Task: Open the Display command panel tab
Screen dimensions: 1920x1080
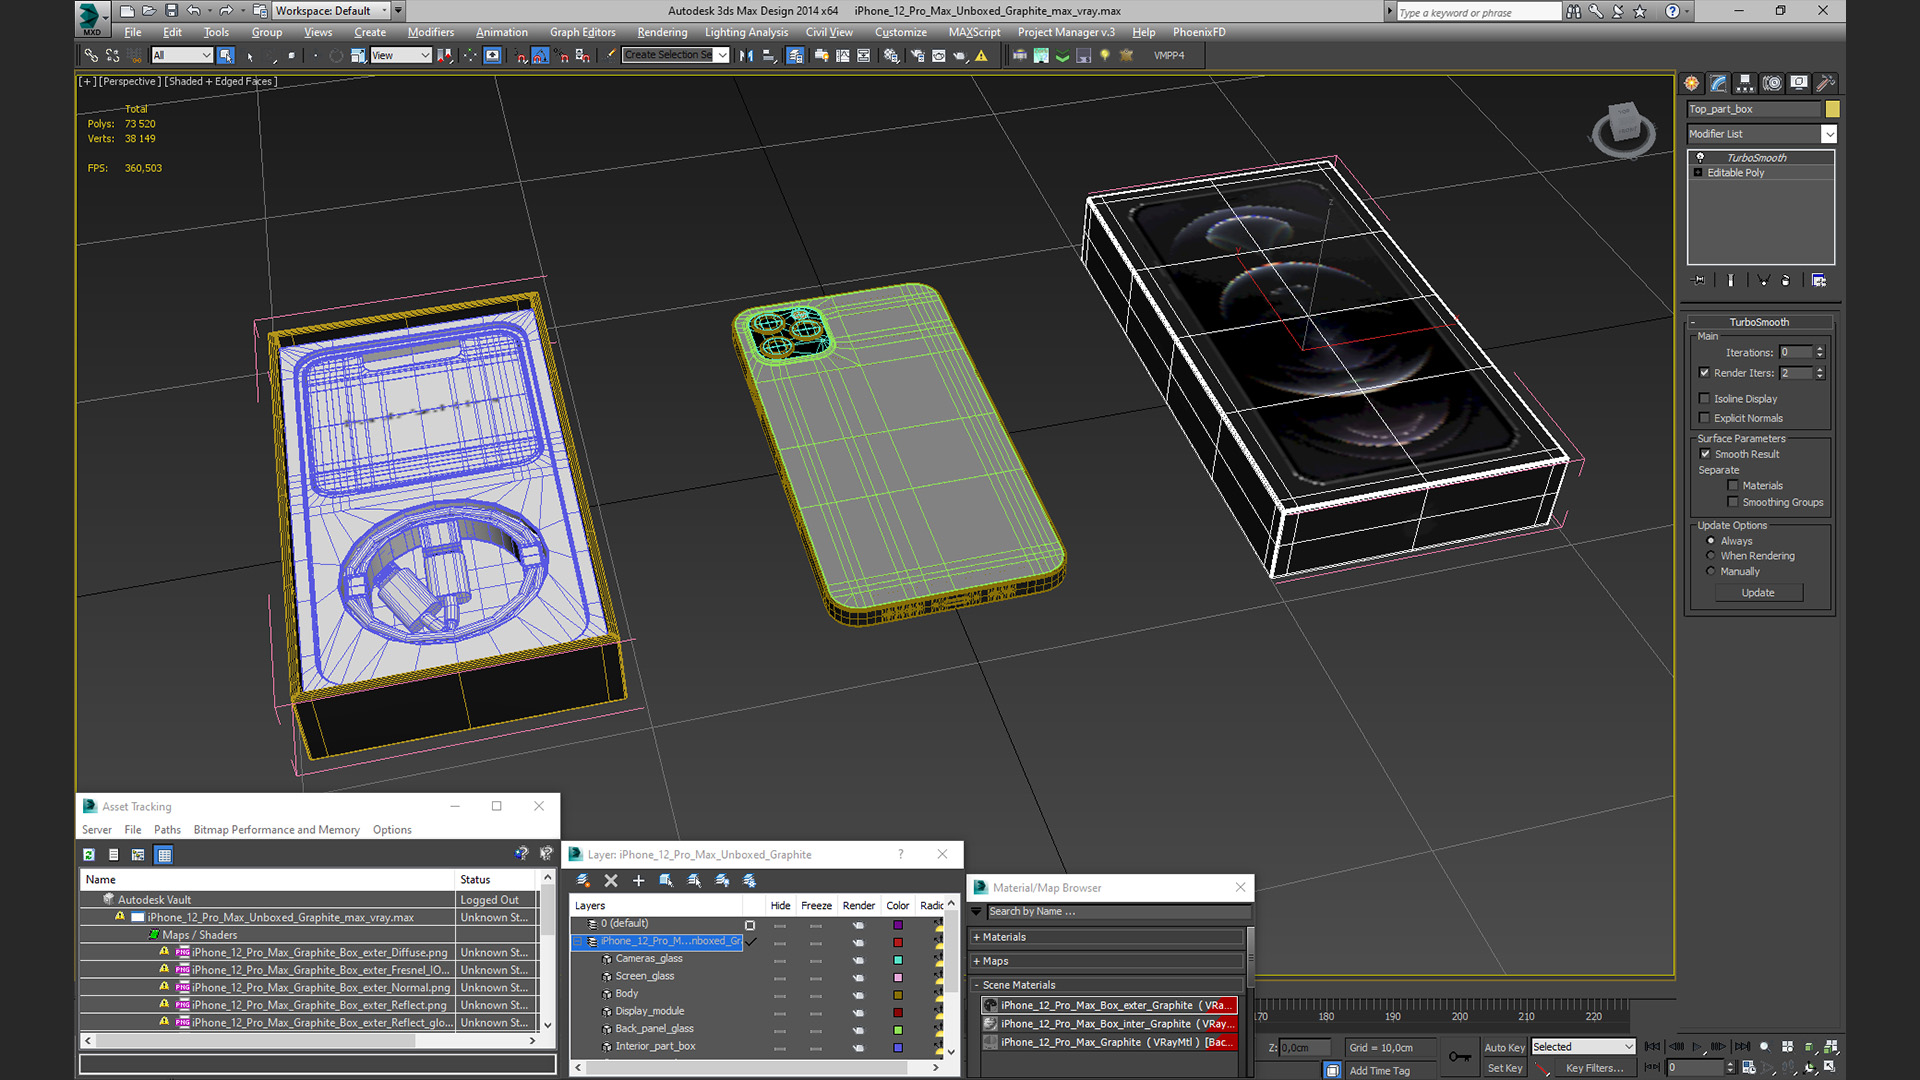Action: pos(1799,83)
